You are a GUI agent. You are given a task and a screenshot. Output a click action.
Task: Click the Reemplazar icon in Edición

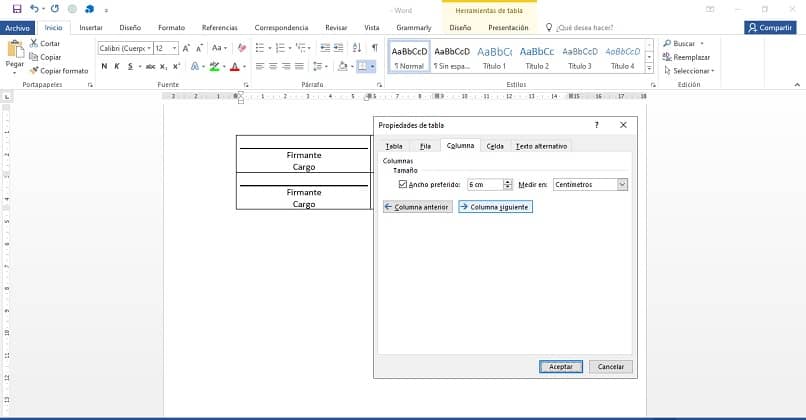click(667, 57)
